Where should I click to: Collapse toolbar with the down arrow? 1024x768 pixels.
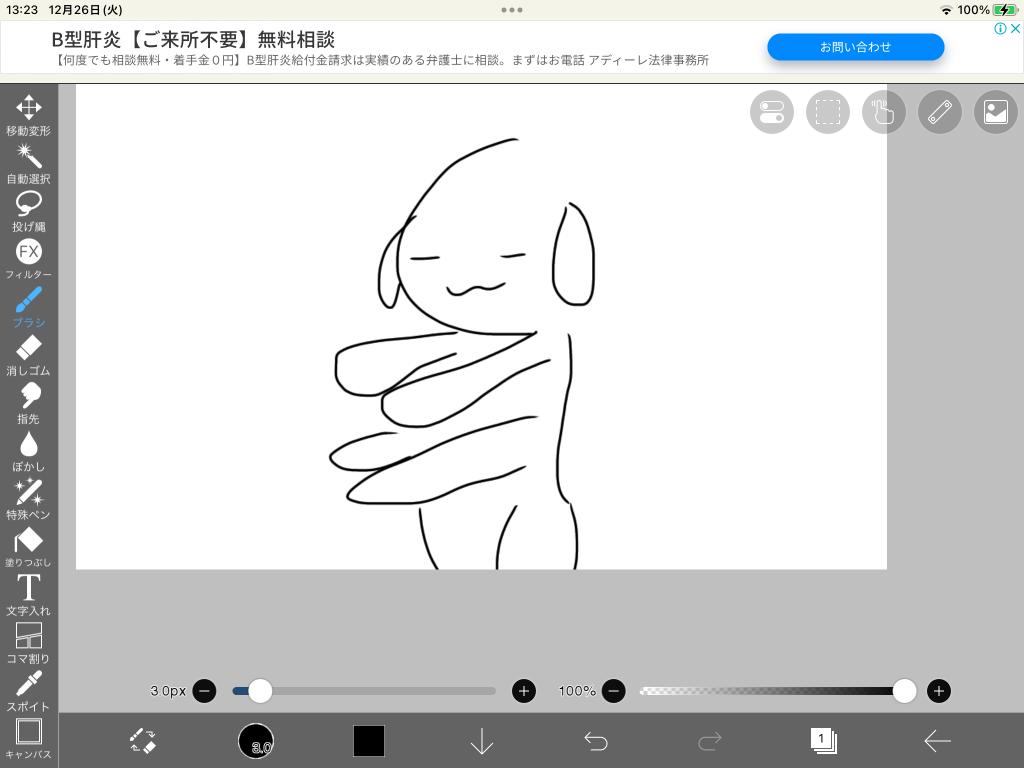coord(482,741)
